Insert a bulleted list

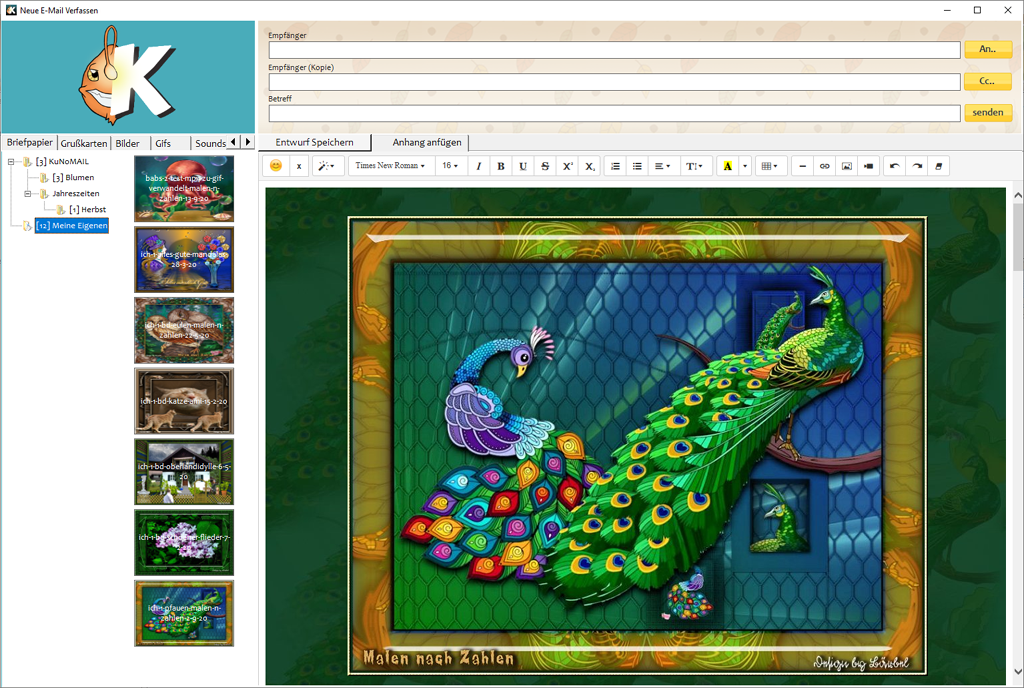[637, 166]
